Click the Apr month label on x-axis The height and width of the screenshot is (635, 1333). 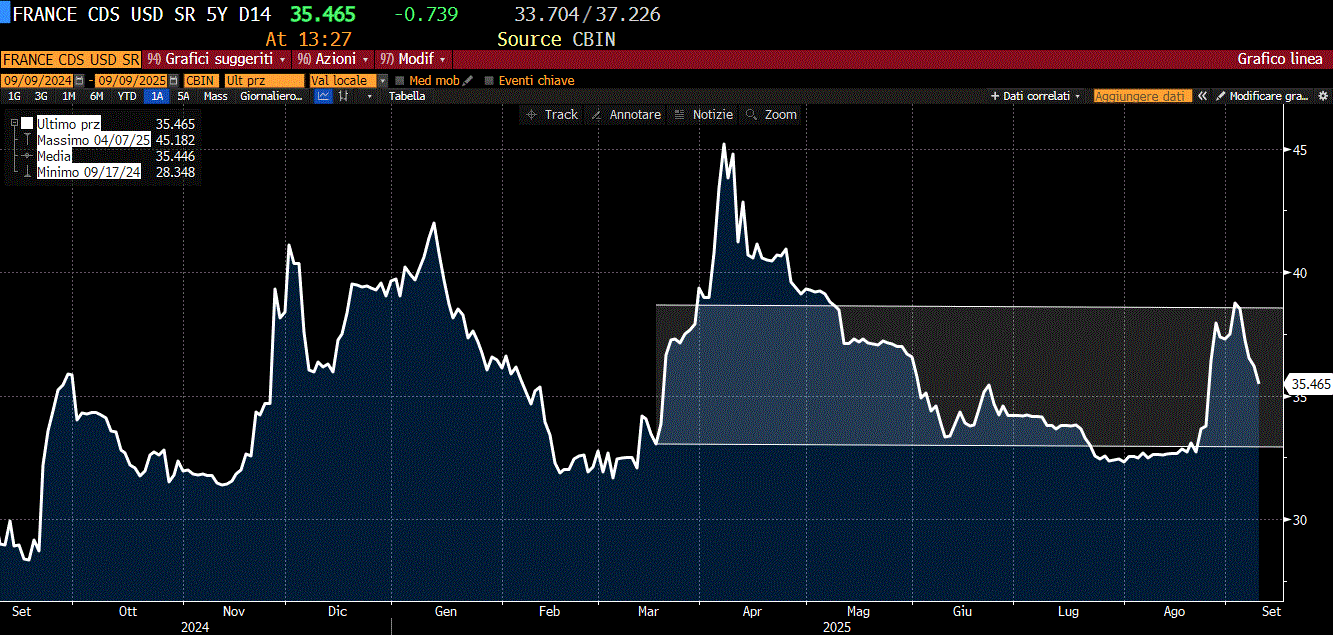(752, 610)
